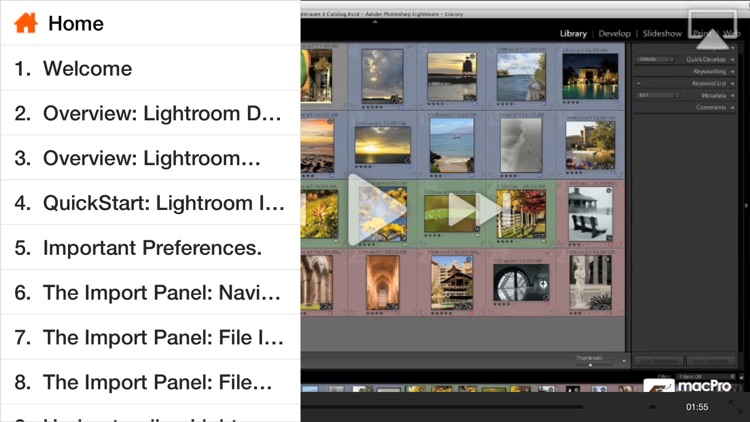Image resolution: width=750 pixels, height=422 pixels.
Task: Select the black-and-white chairs gazebo thumbnail
Action: [590, 214]
